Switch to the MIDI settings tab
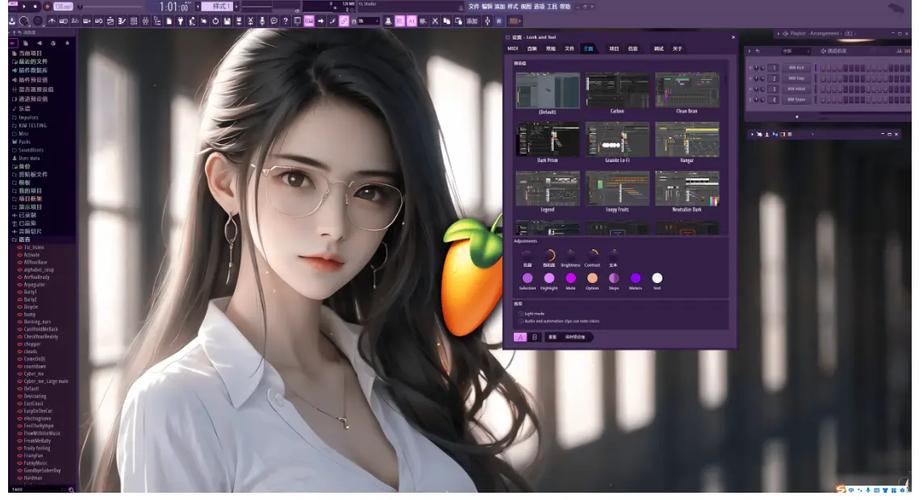 (x=513, y=48)
